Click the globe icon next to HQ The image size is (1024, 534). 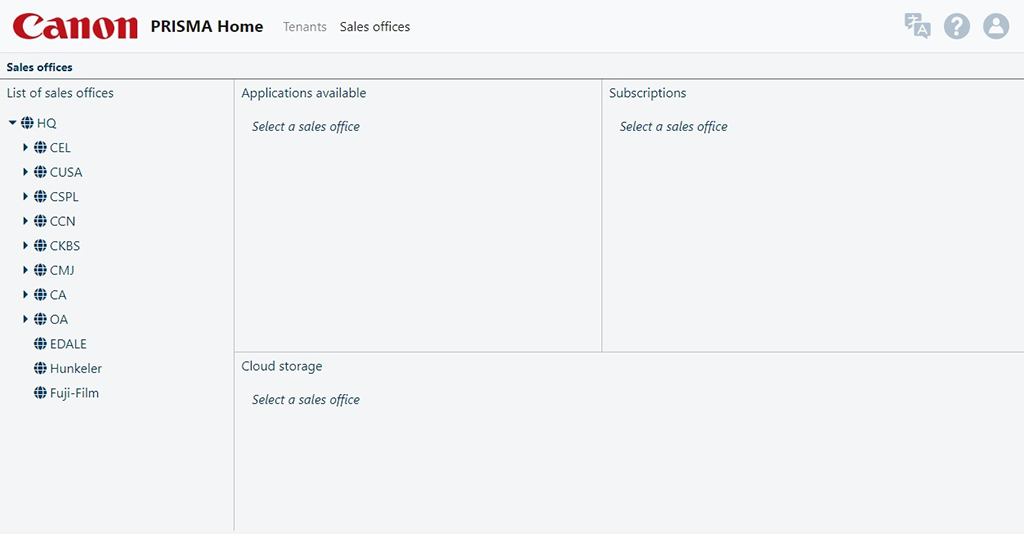pos(28,123)
